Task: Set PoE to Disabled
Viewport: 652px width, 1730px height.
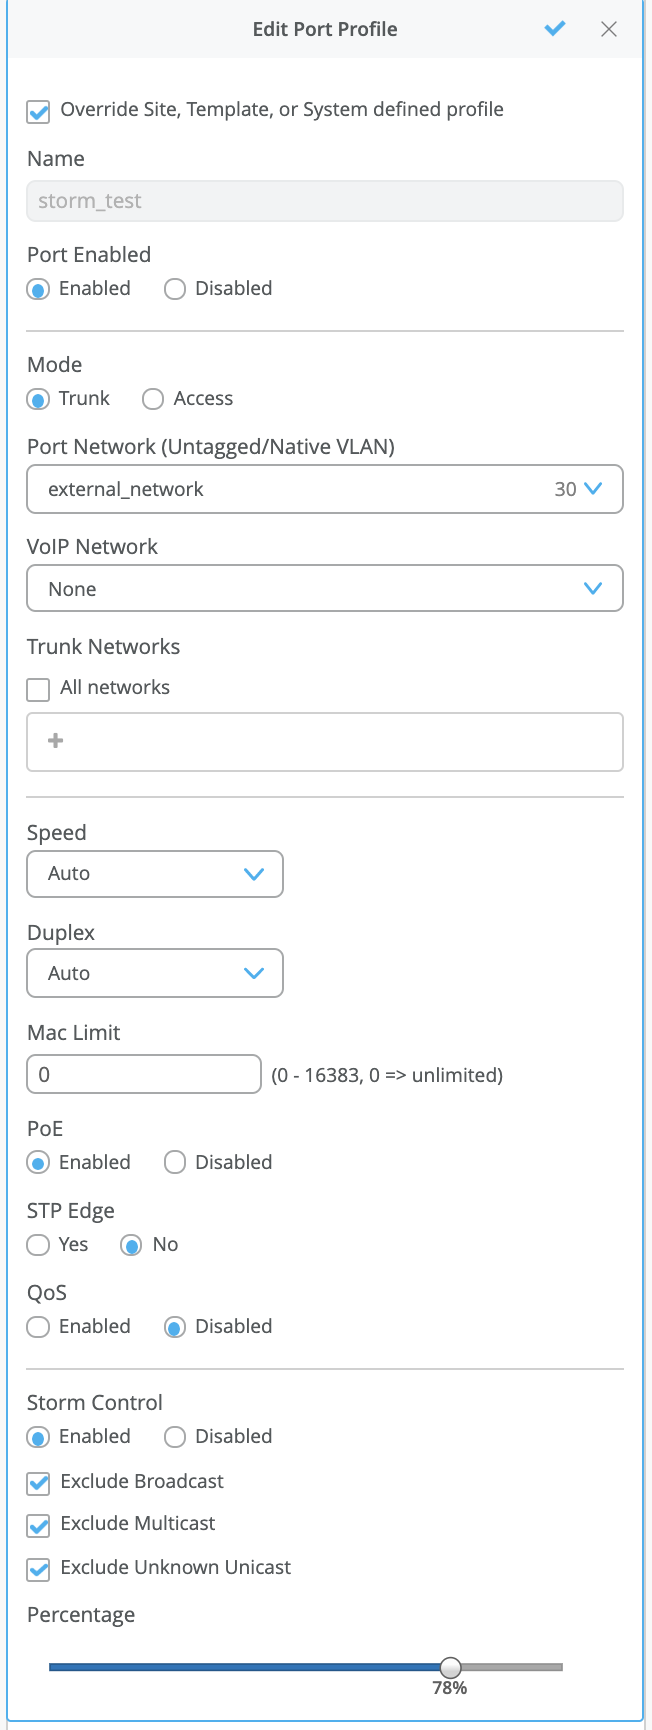Action: [175, 1163]
